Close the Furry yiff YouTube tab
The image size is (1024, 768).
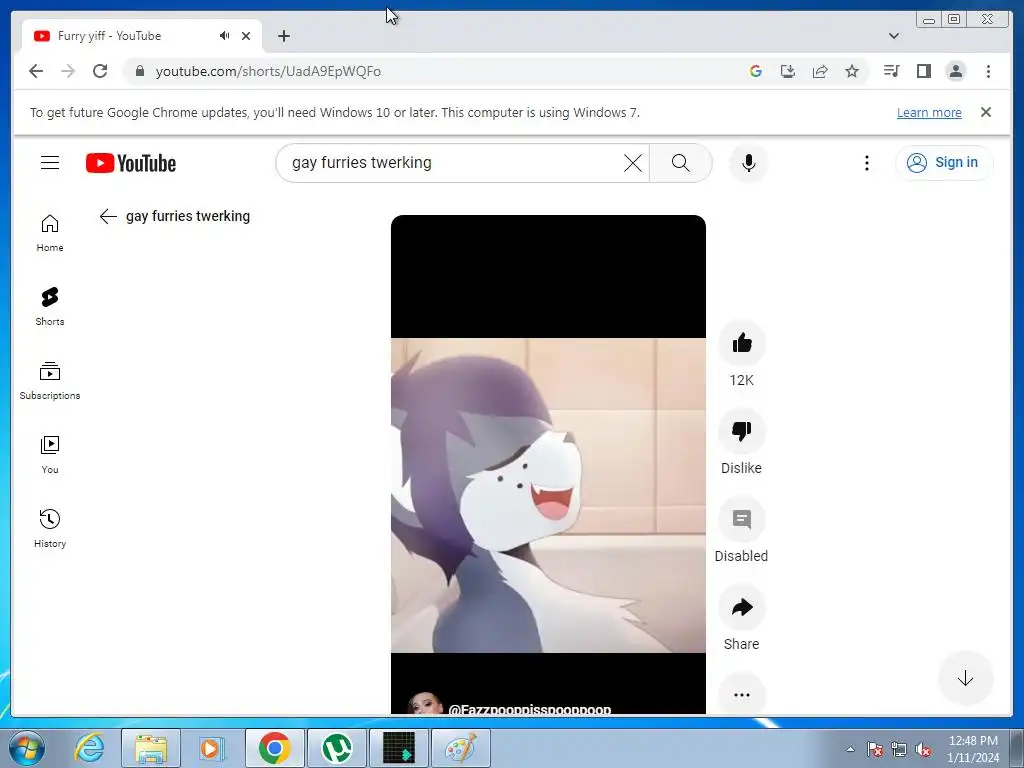pos(246,36)
